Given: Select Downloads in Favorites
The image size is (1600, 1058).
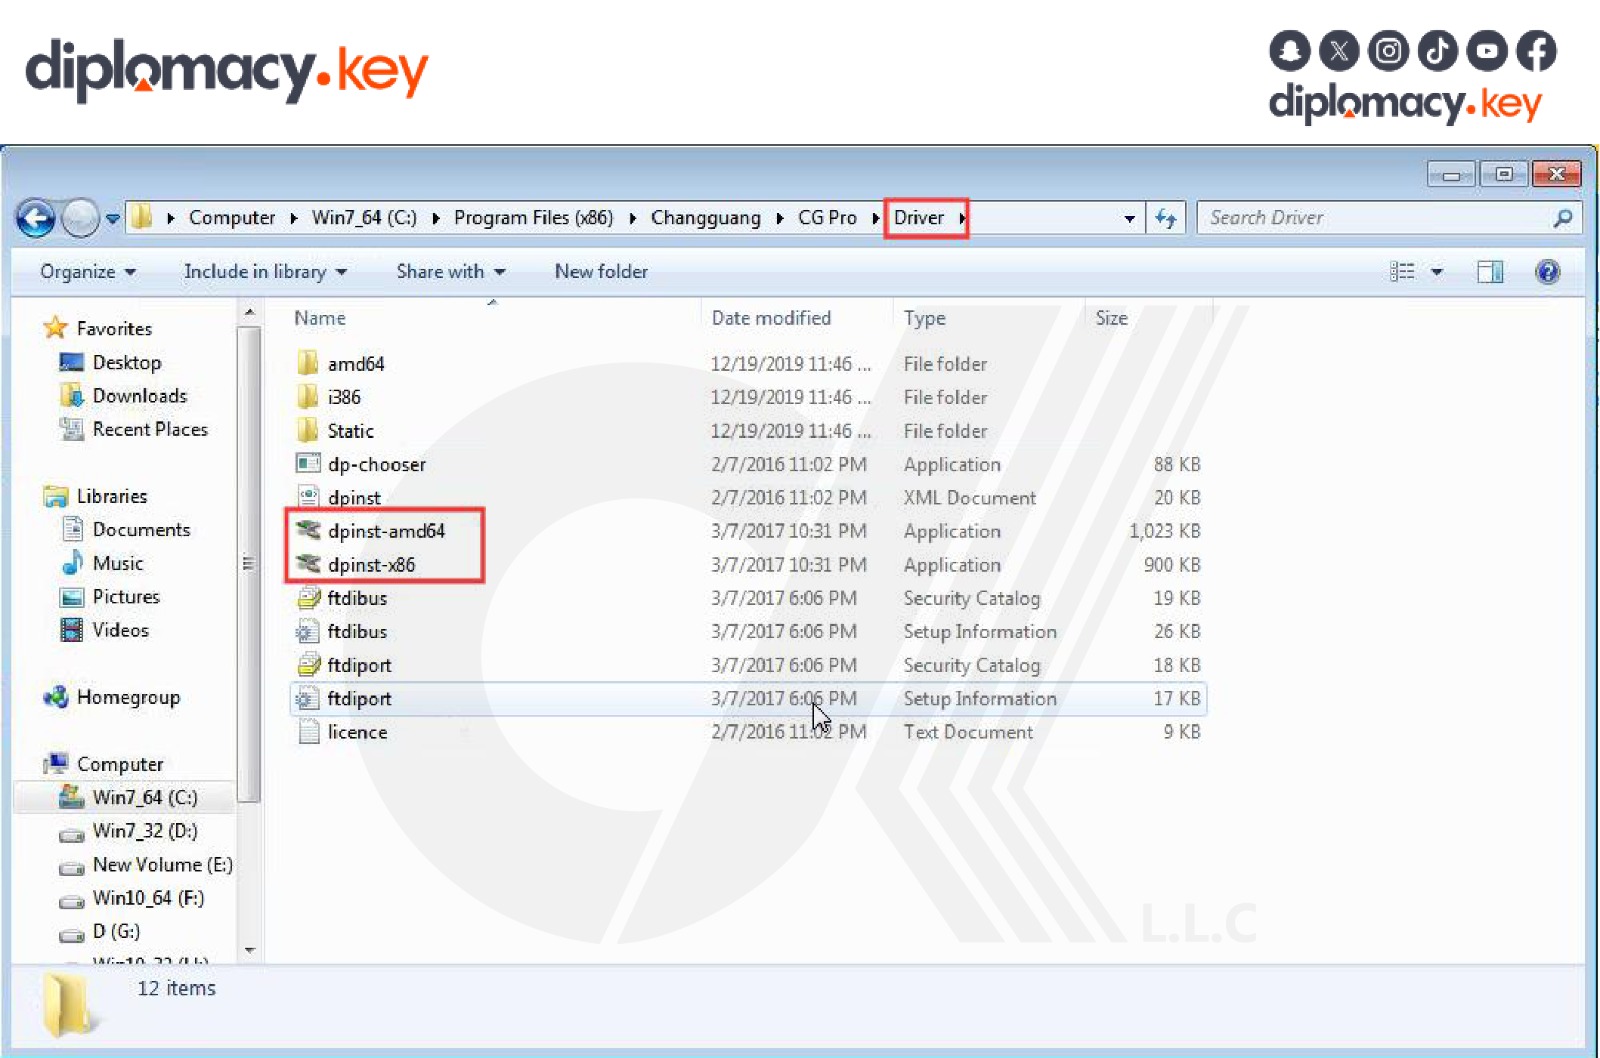Looking at the screenshot, I should 139,396.
